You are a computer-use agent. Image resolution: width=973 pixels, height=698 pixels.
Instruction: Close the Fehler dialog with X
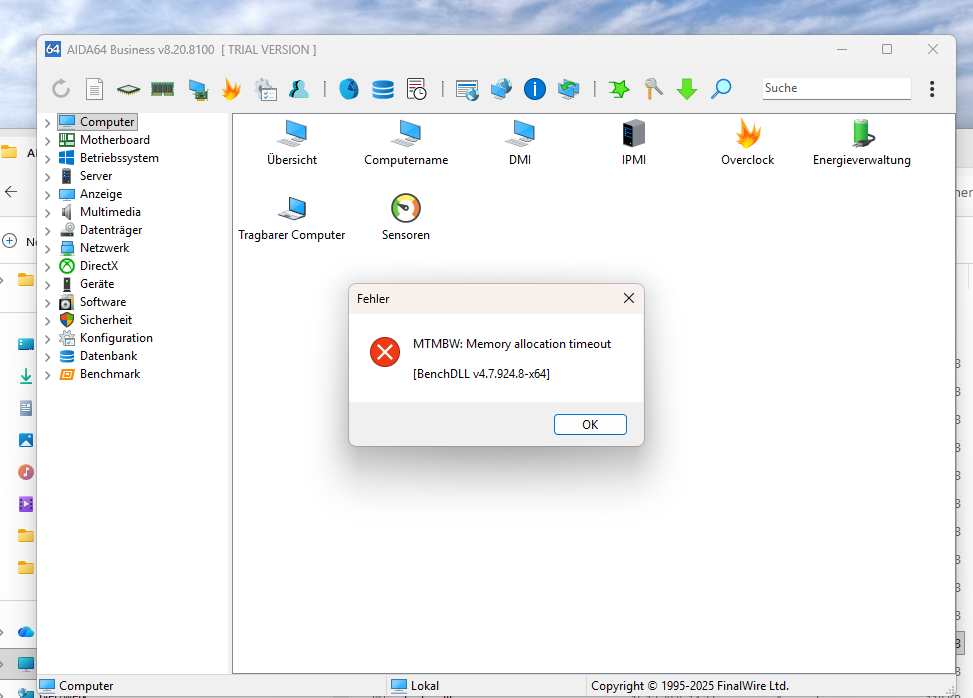(629, 298)
